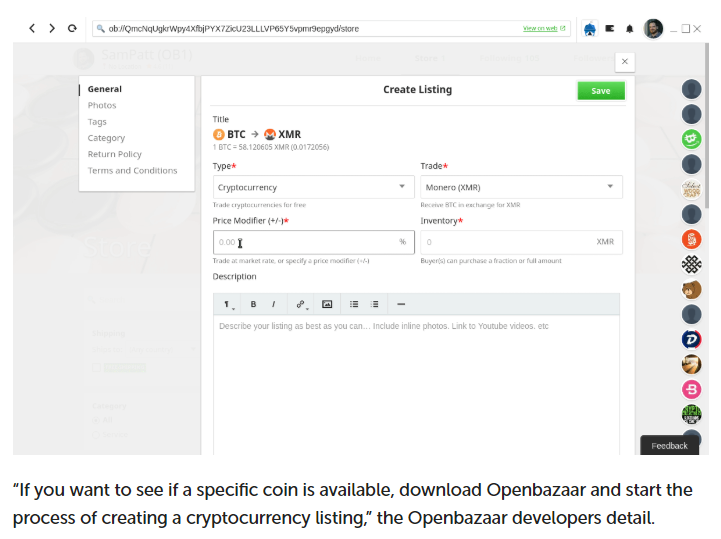Open the paragraph format dropdown in the editor
The height and width of the screenshot is (539, 721).
pyautogui.click(x=229, y=304)
